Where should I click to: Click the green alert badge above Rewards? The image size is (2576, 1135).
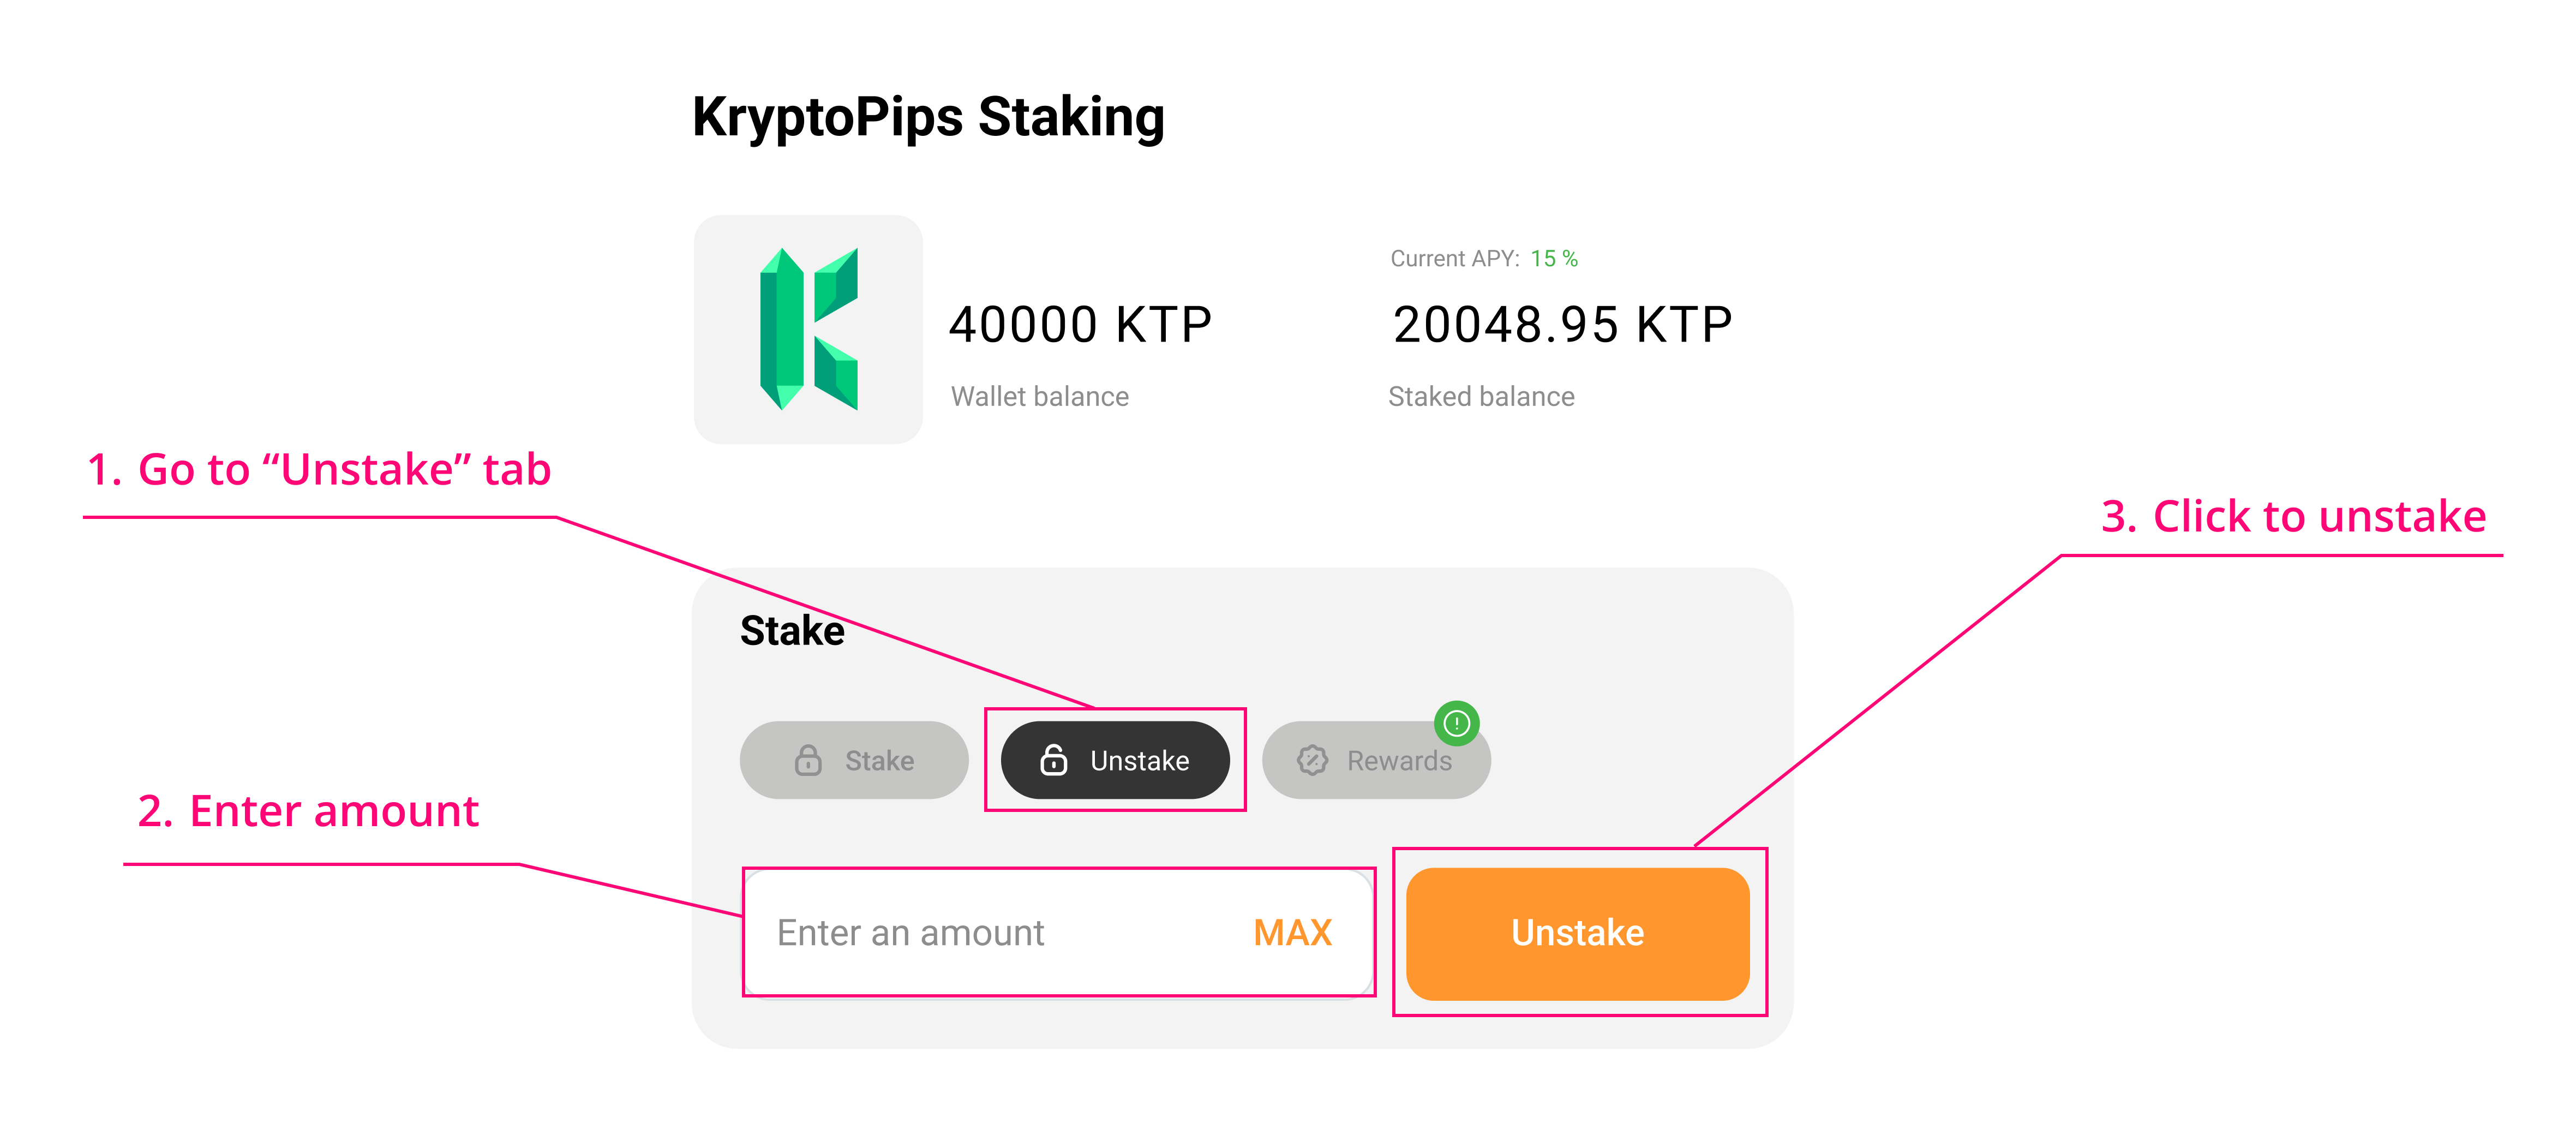(1456, 723)
